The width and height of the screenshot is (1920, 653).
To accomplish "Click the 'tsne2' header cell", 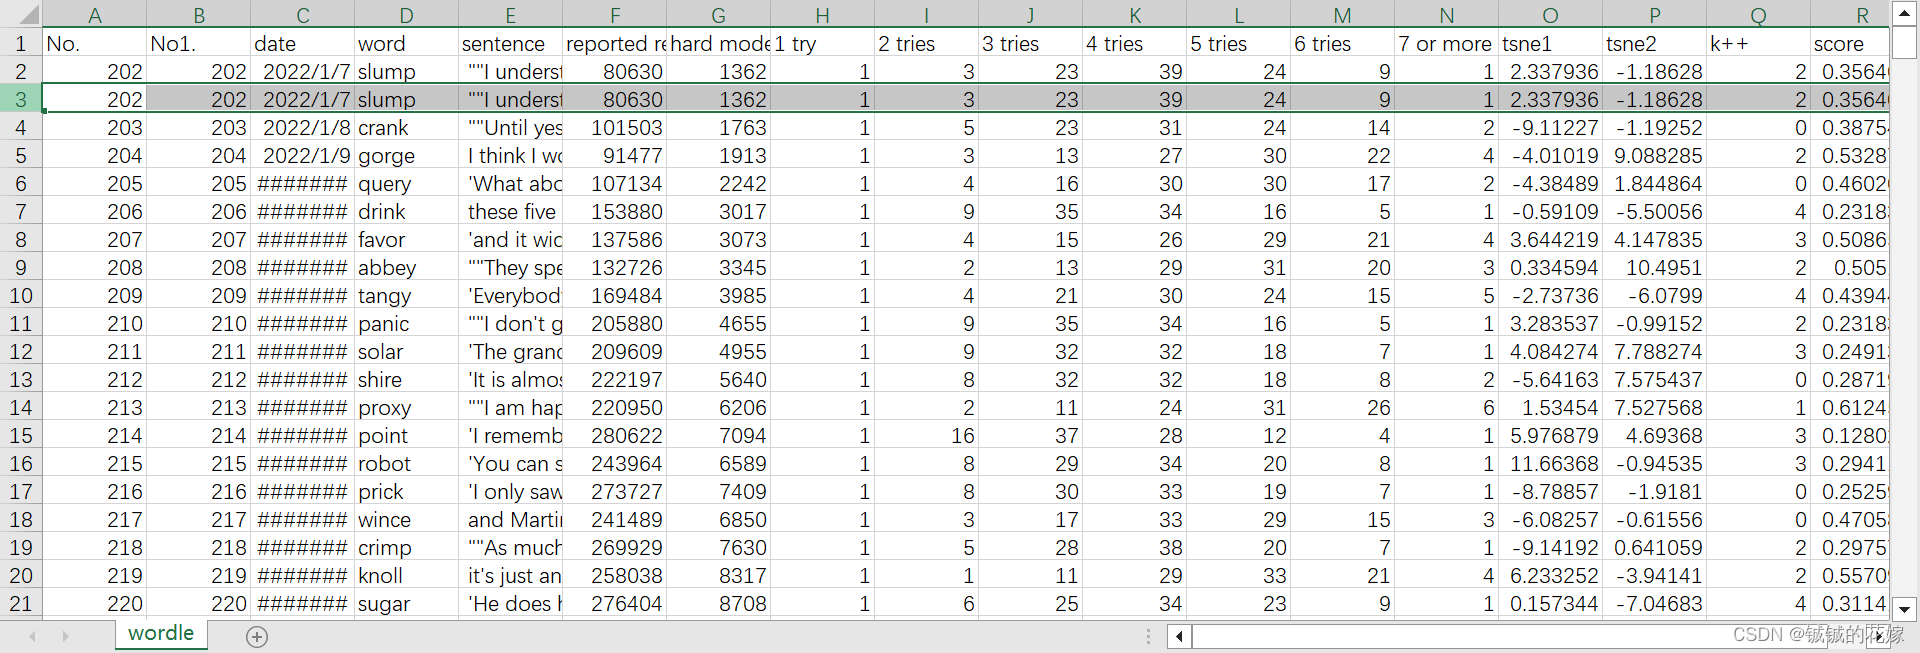I will 1655,43.
